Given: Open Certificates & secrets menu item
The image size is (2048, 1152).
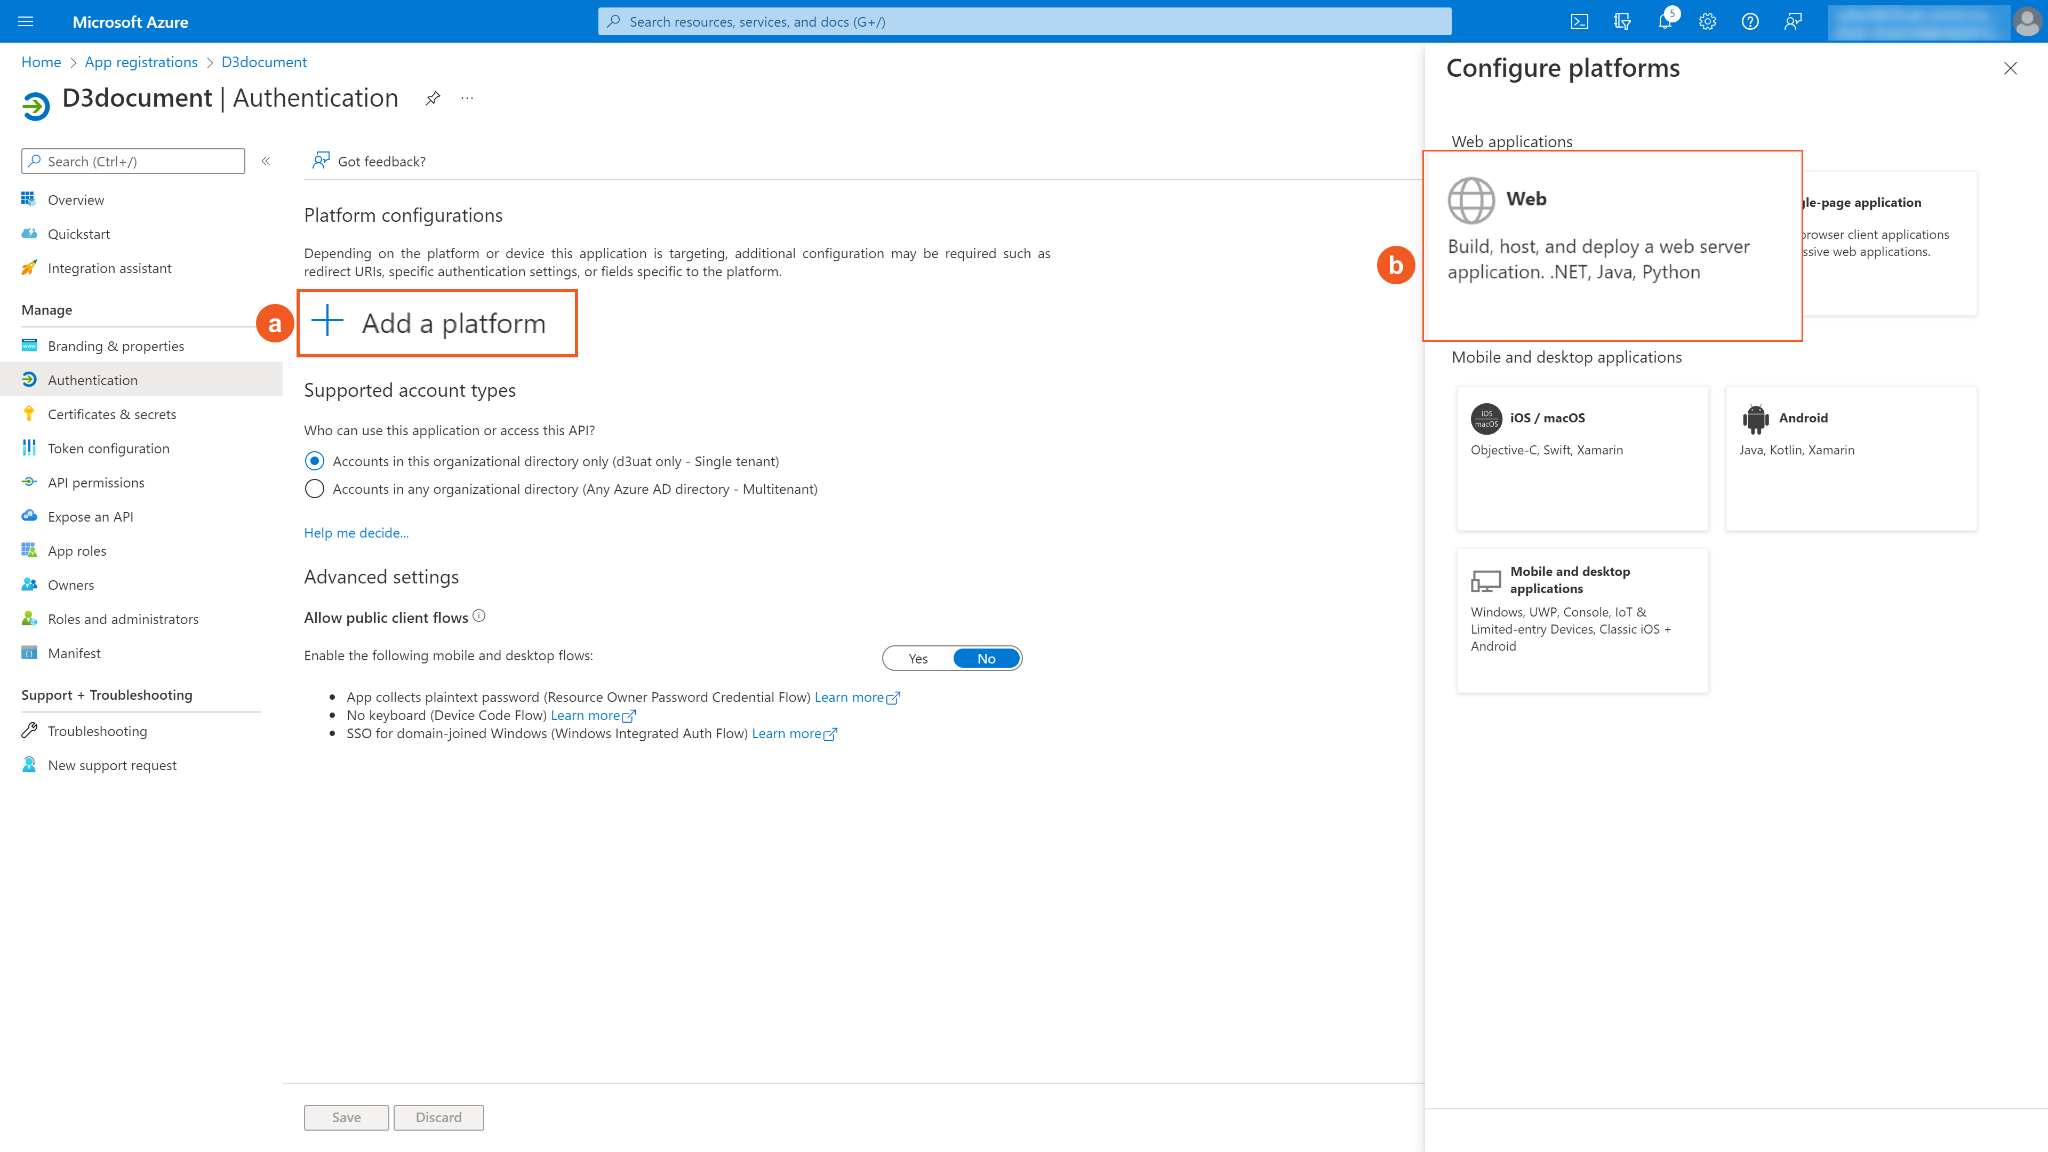Looking at the screenshot, I should [x=112, y=414].
